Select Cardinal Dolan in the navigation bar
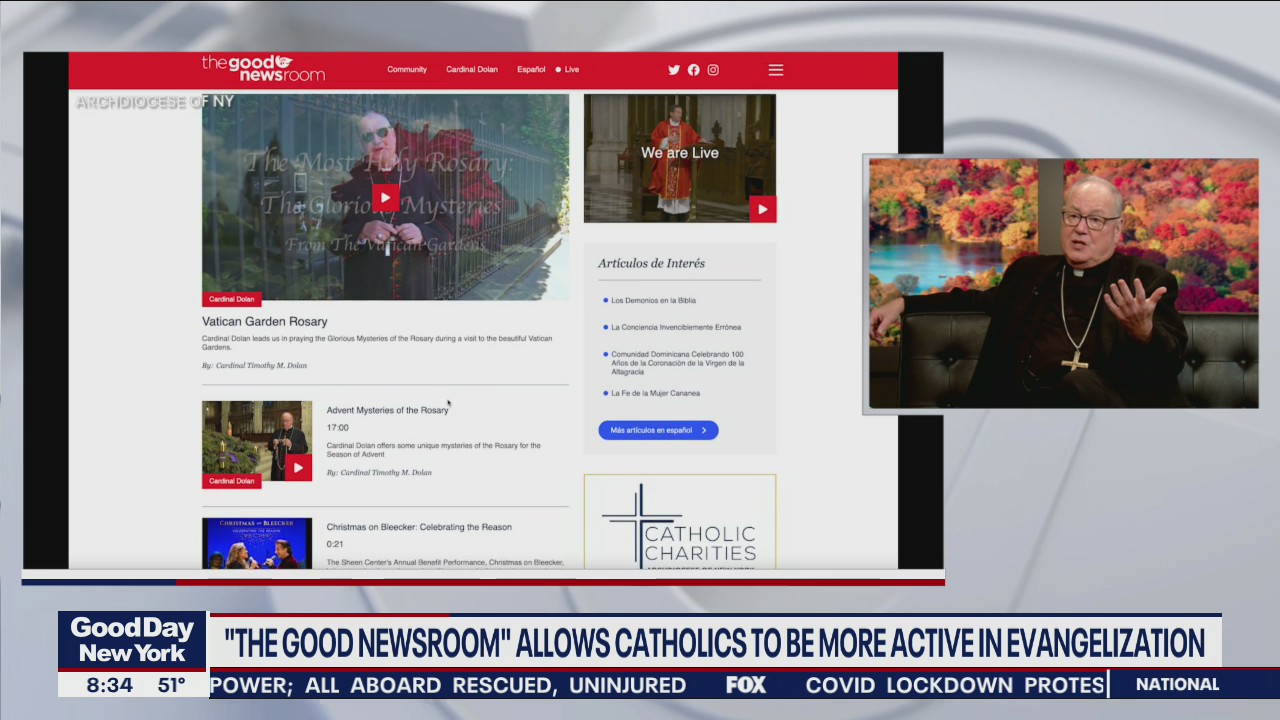This screenshot has width=1280, height=720. (471, 70)
